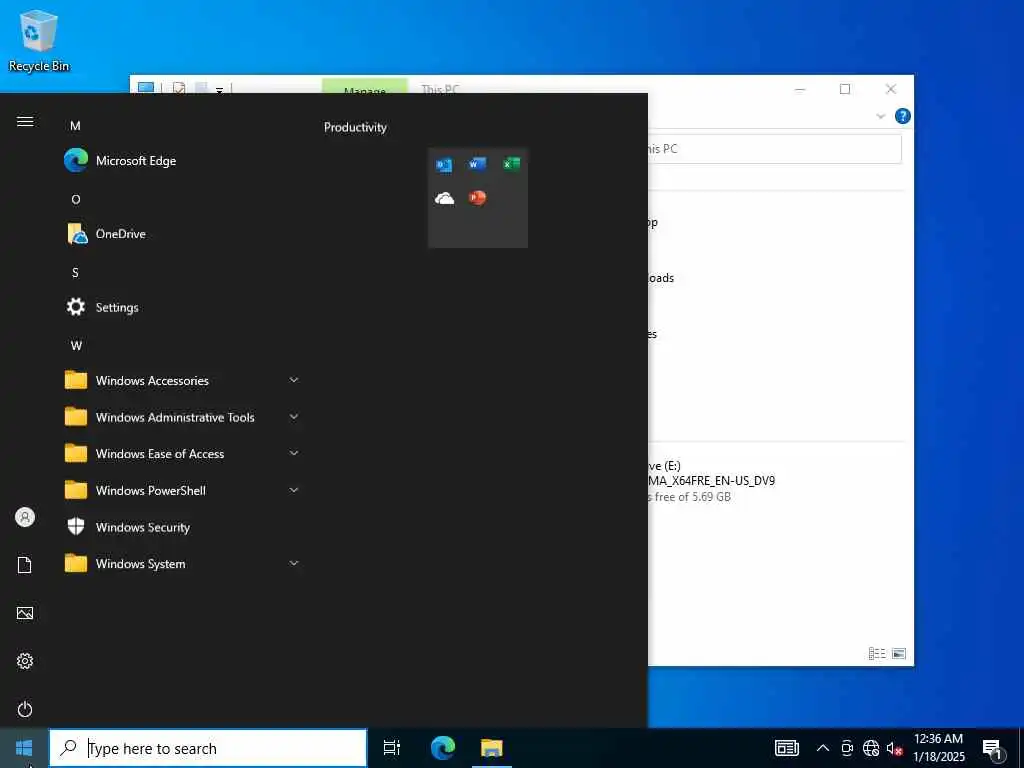Select the E: drive entry in File Explorer
Viewport: 1024px width, 768px height.
[x=712, y=481]
